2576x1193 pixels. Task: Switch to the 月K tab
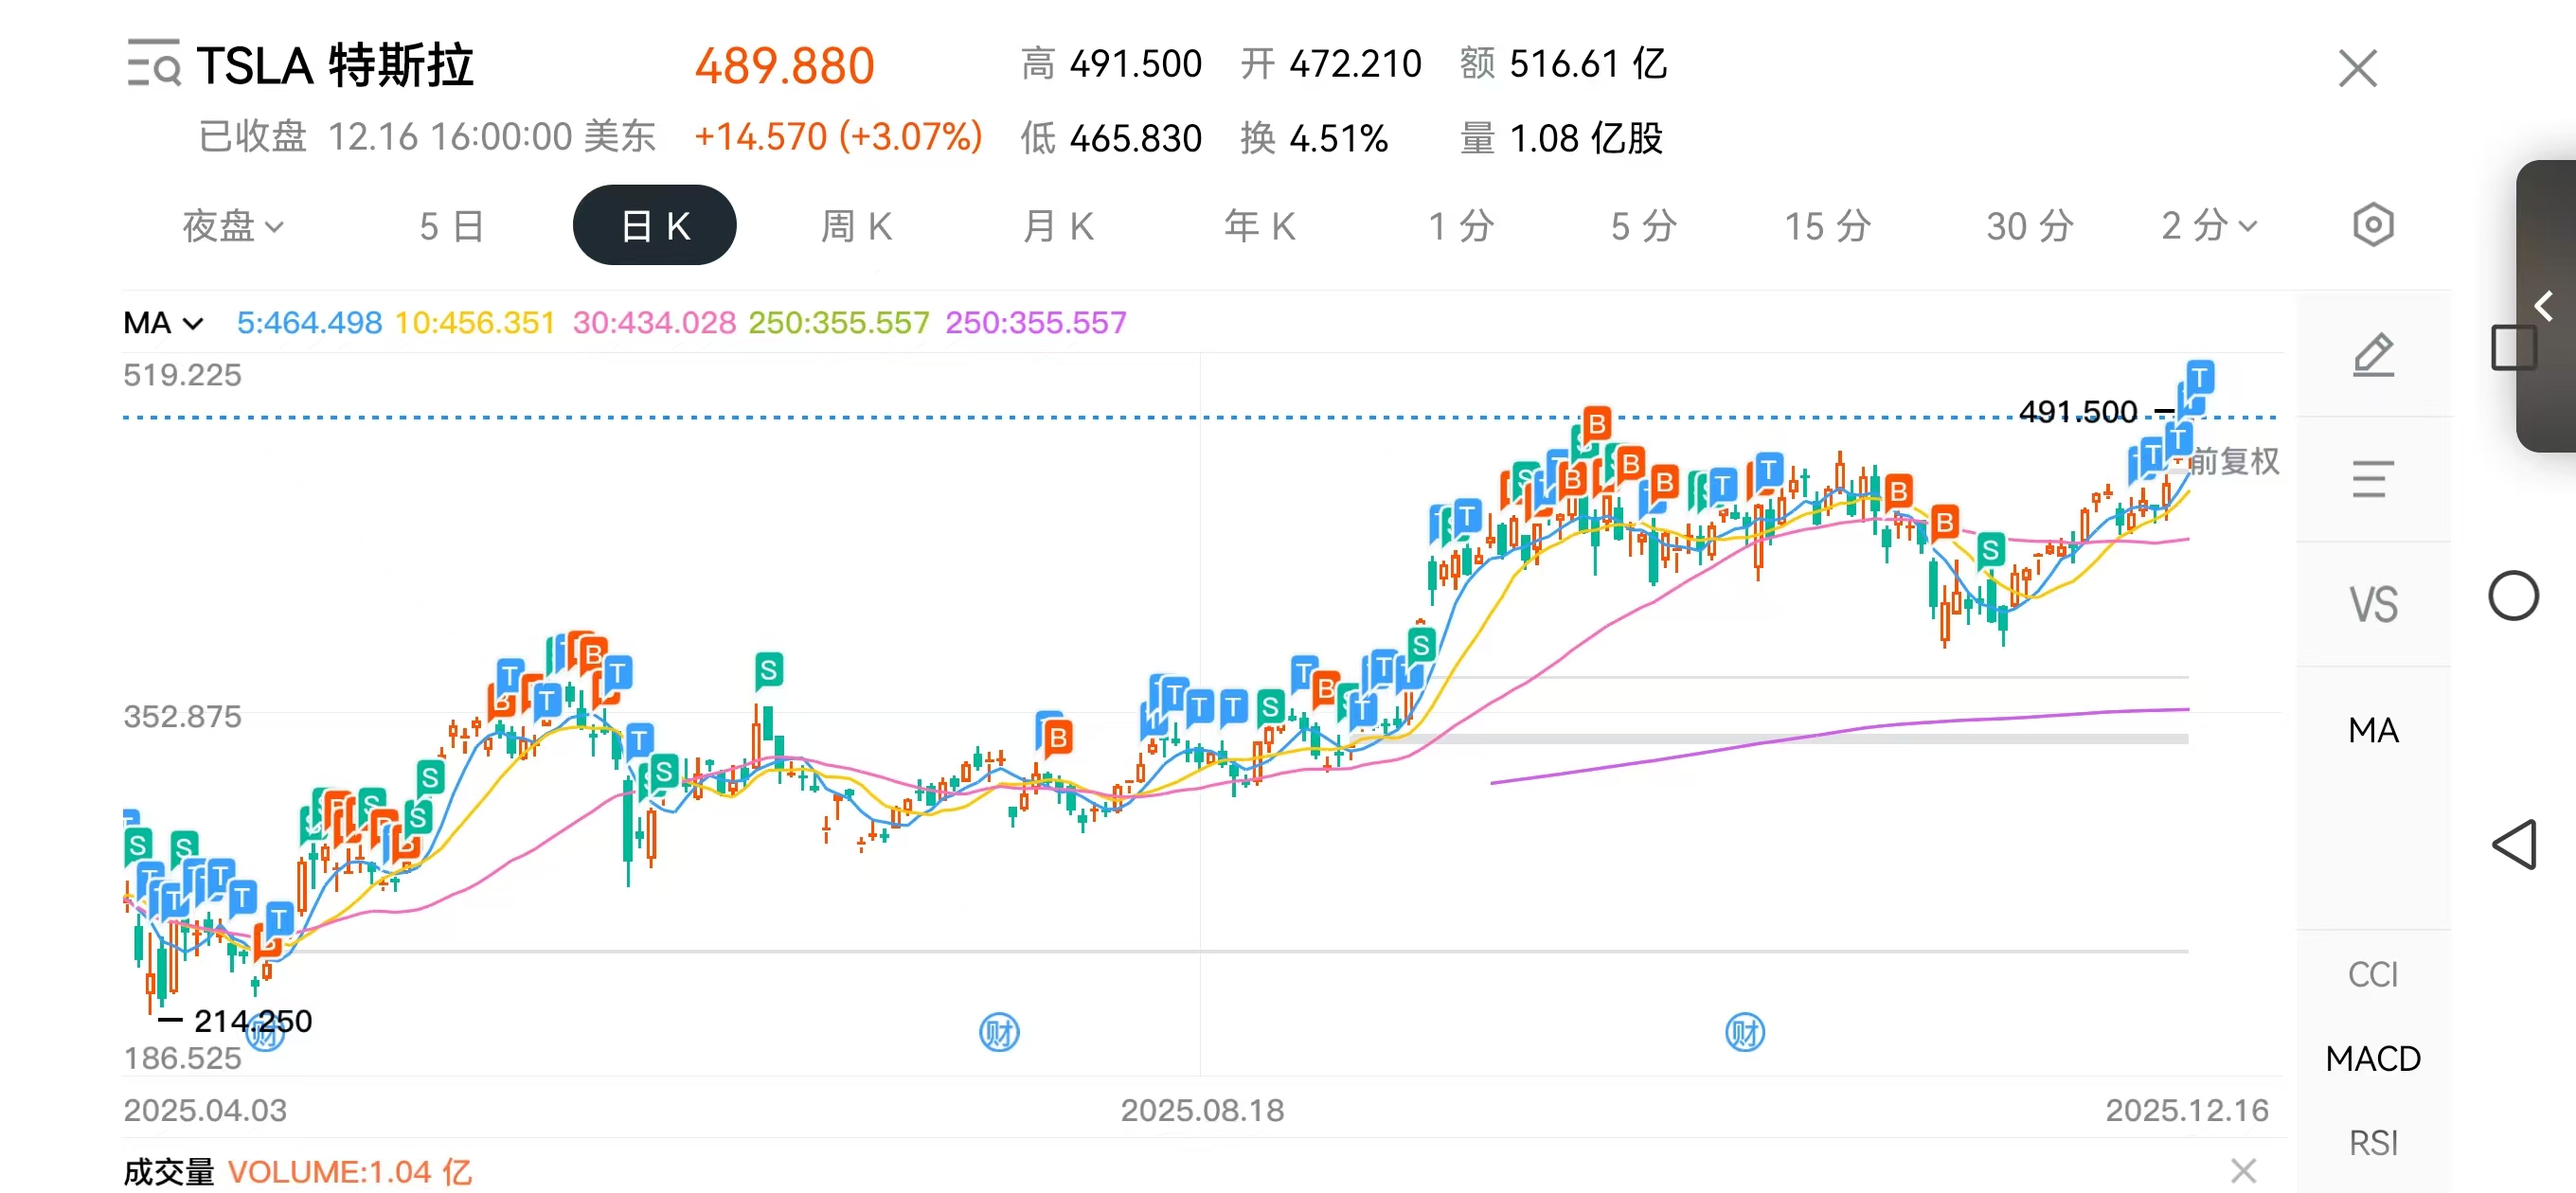(x=1058, y=226)
